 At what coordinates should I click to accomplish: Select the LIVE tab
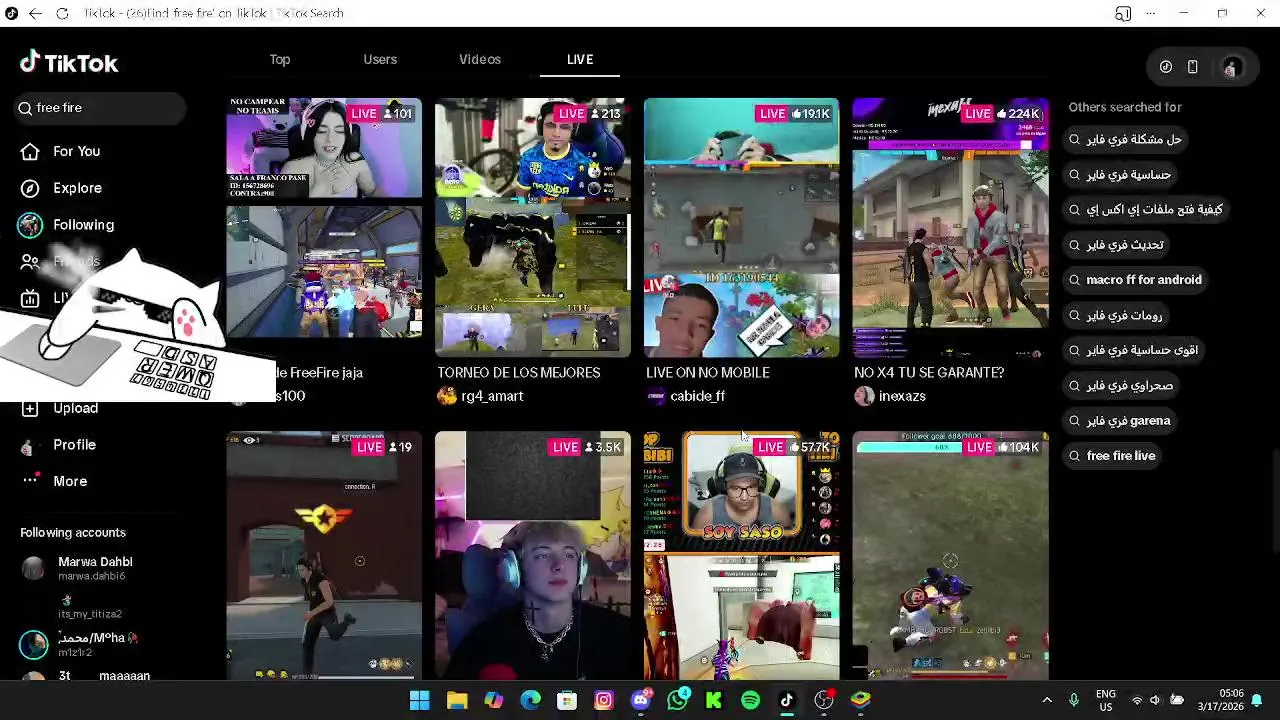tap(580, 59)
